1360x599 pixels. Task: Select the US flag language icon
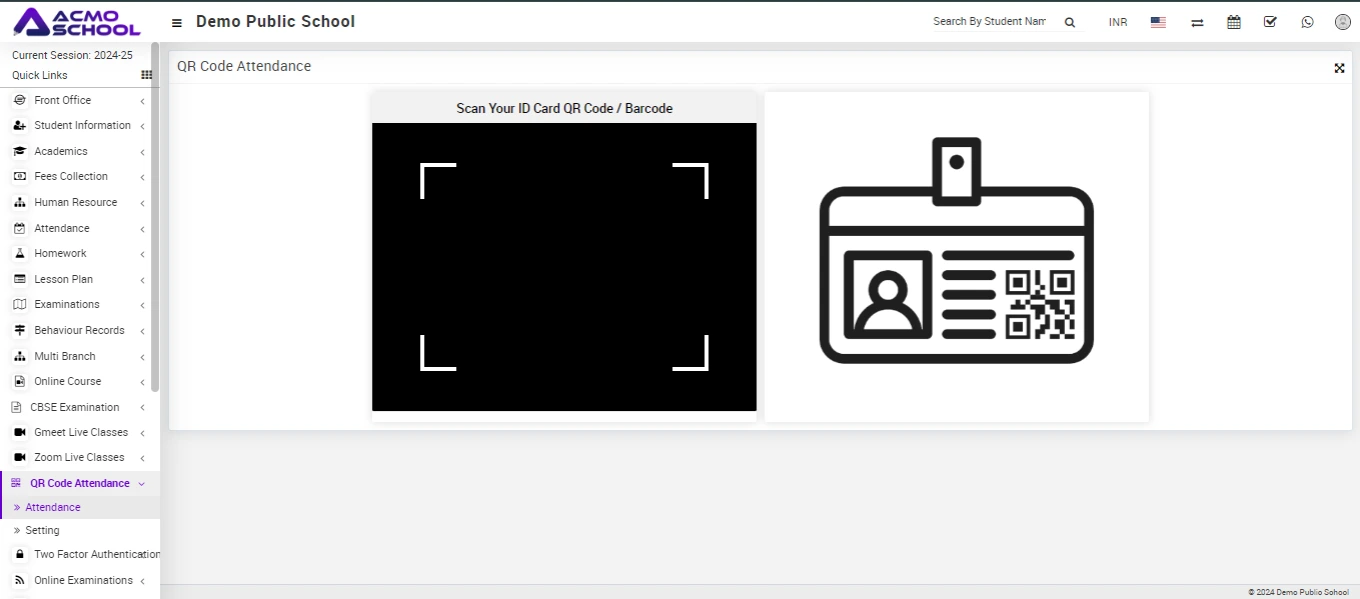pyautogui.click(x=1158, y=22)
